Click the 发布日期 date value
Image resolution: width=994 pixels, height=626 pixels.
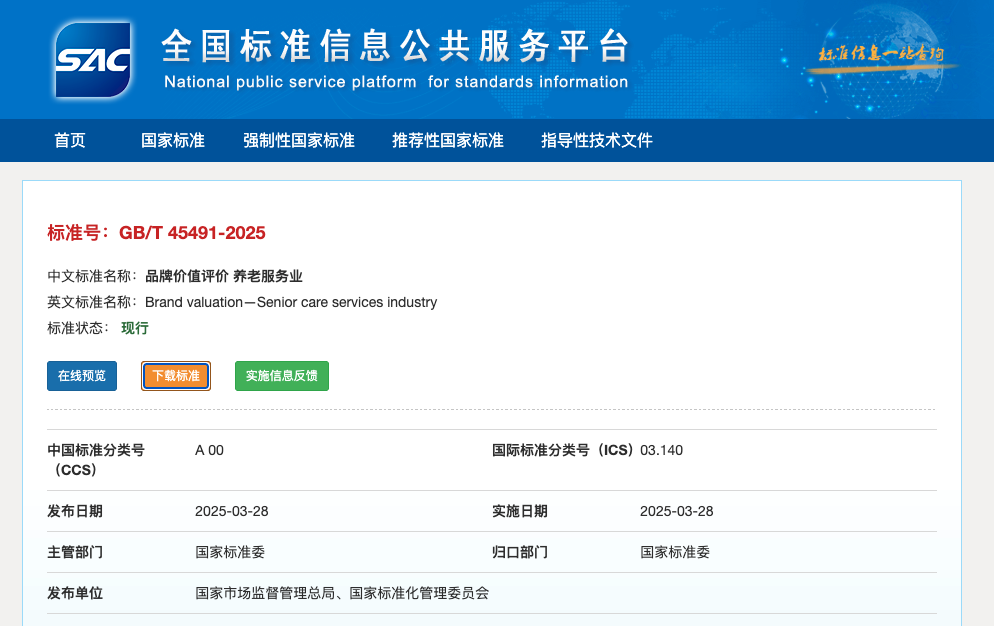pos(232,511)
